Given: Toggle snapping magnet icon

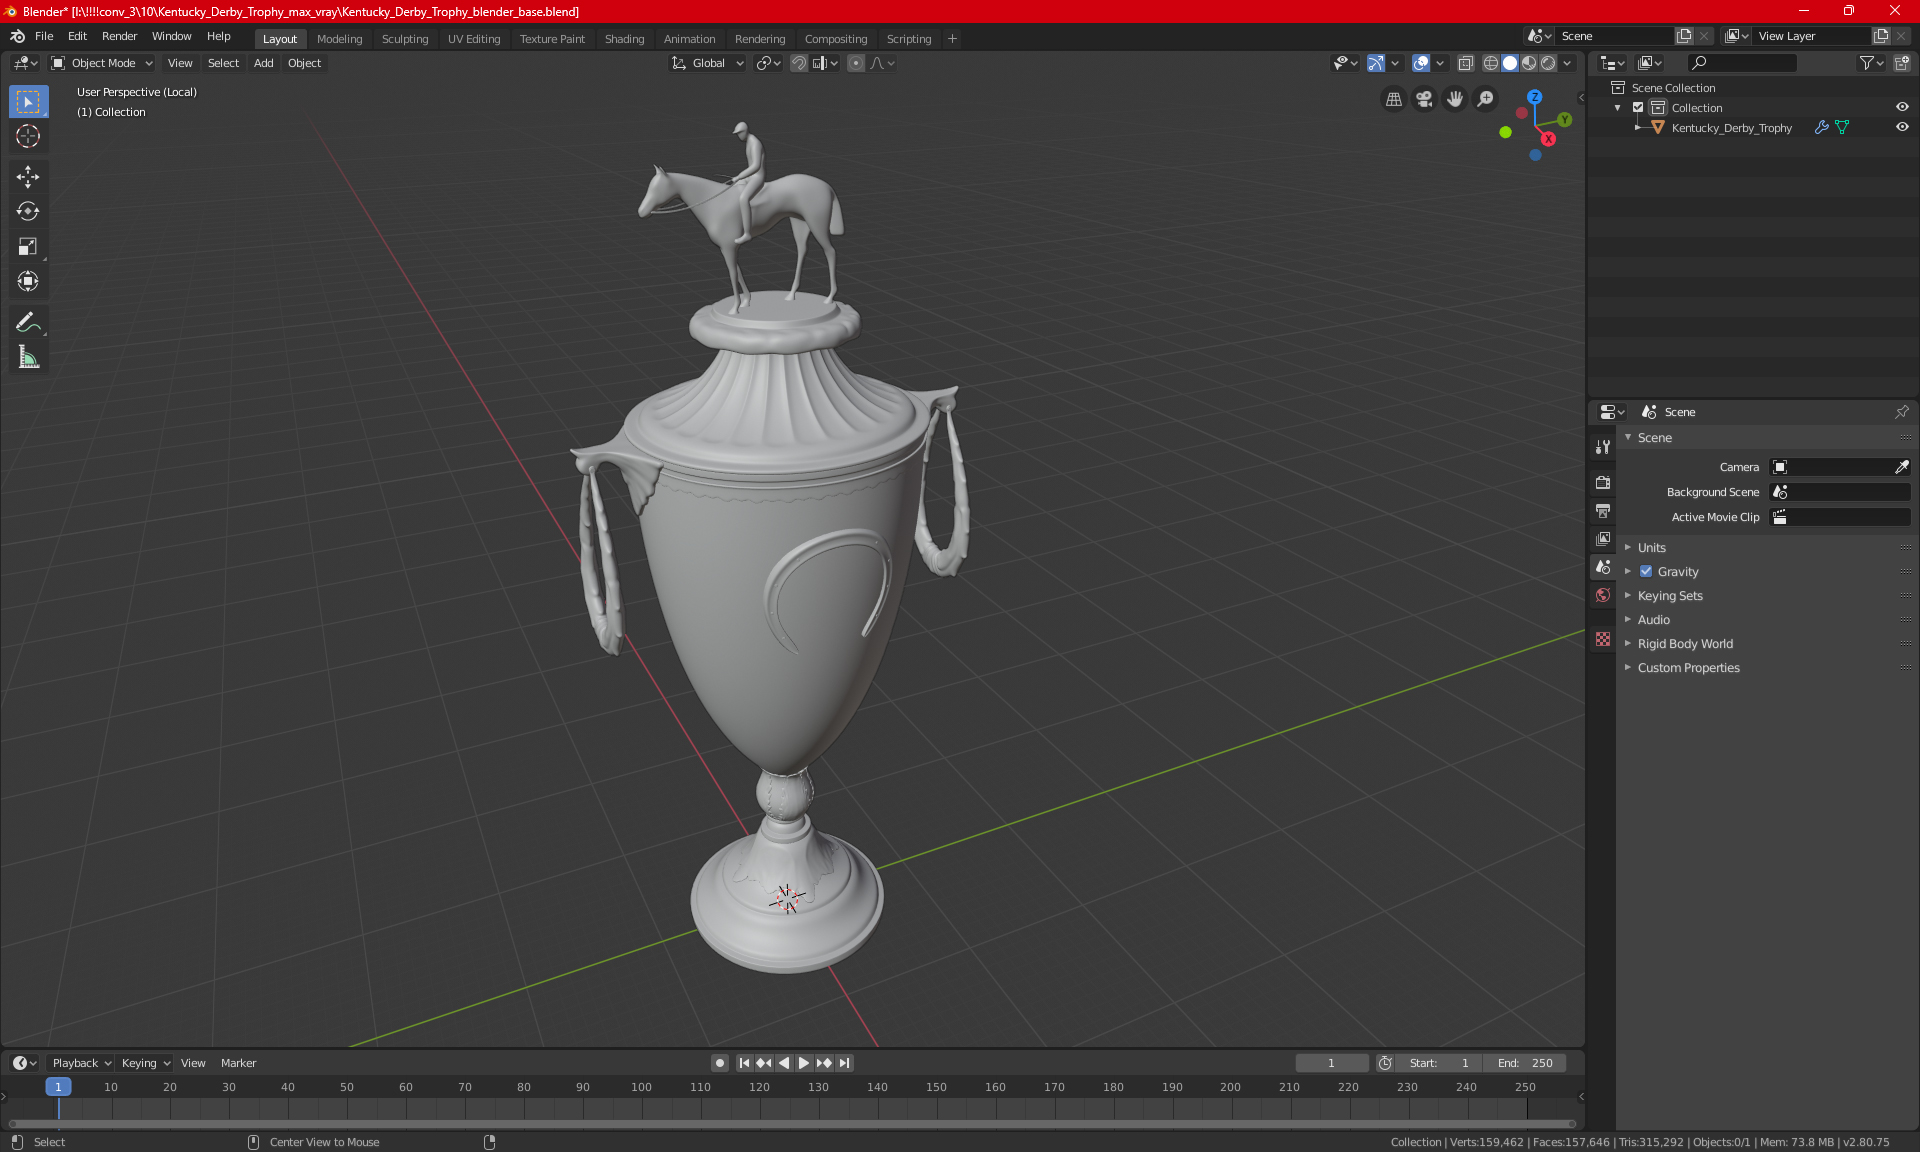Looking at the screenshot, I should [798, 63].
